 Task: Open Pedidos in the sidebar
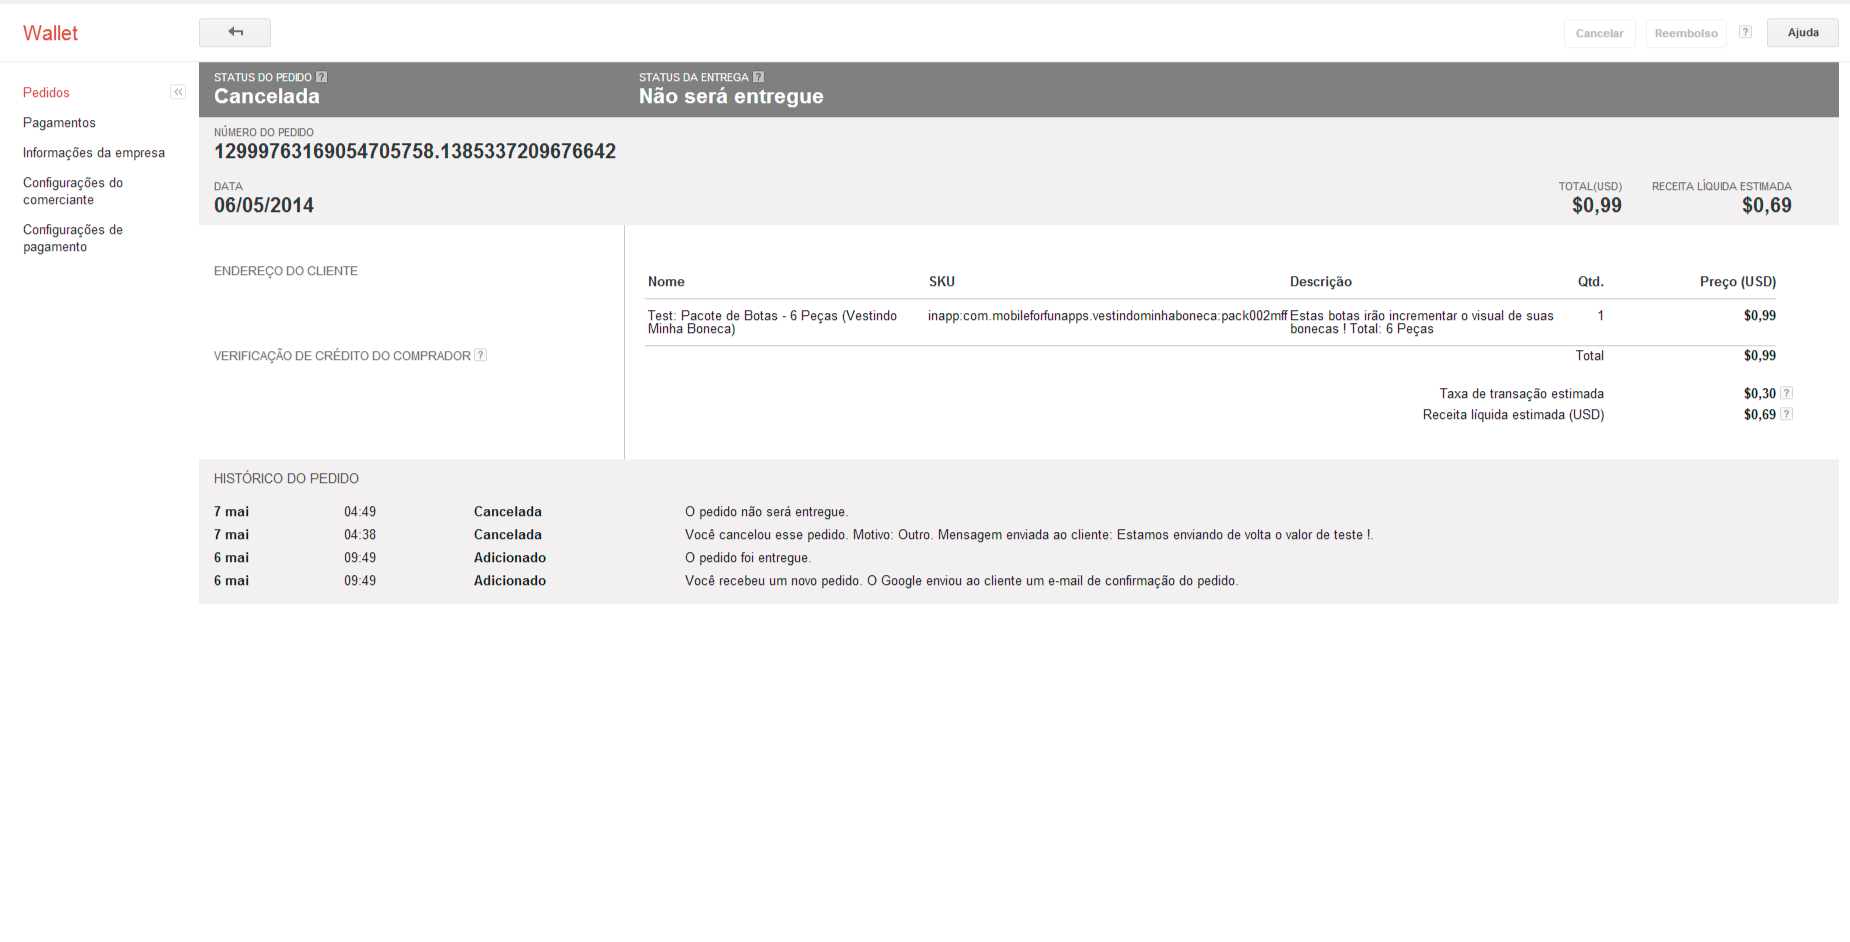[x=46, y=92]
